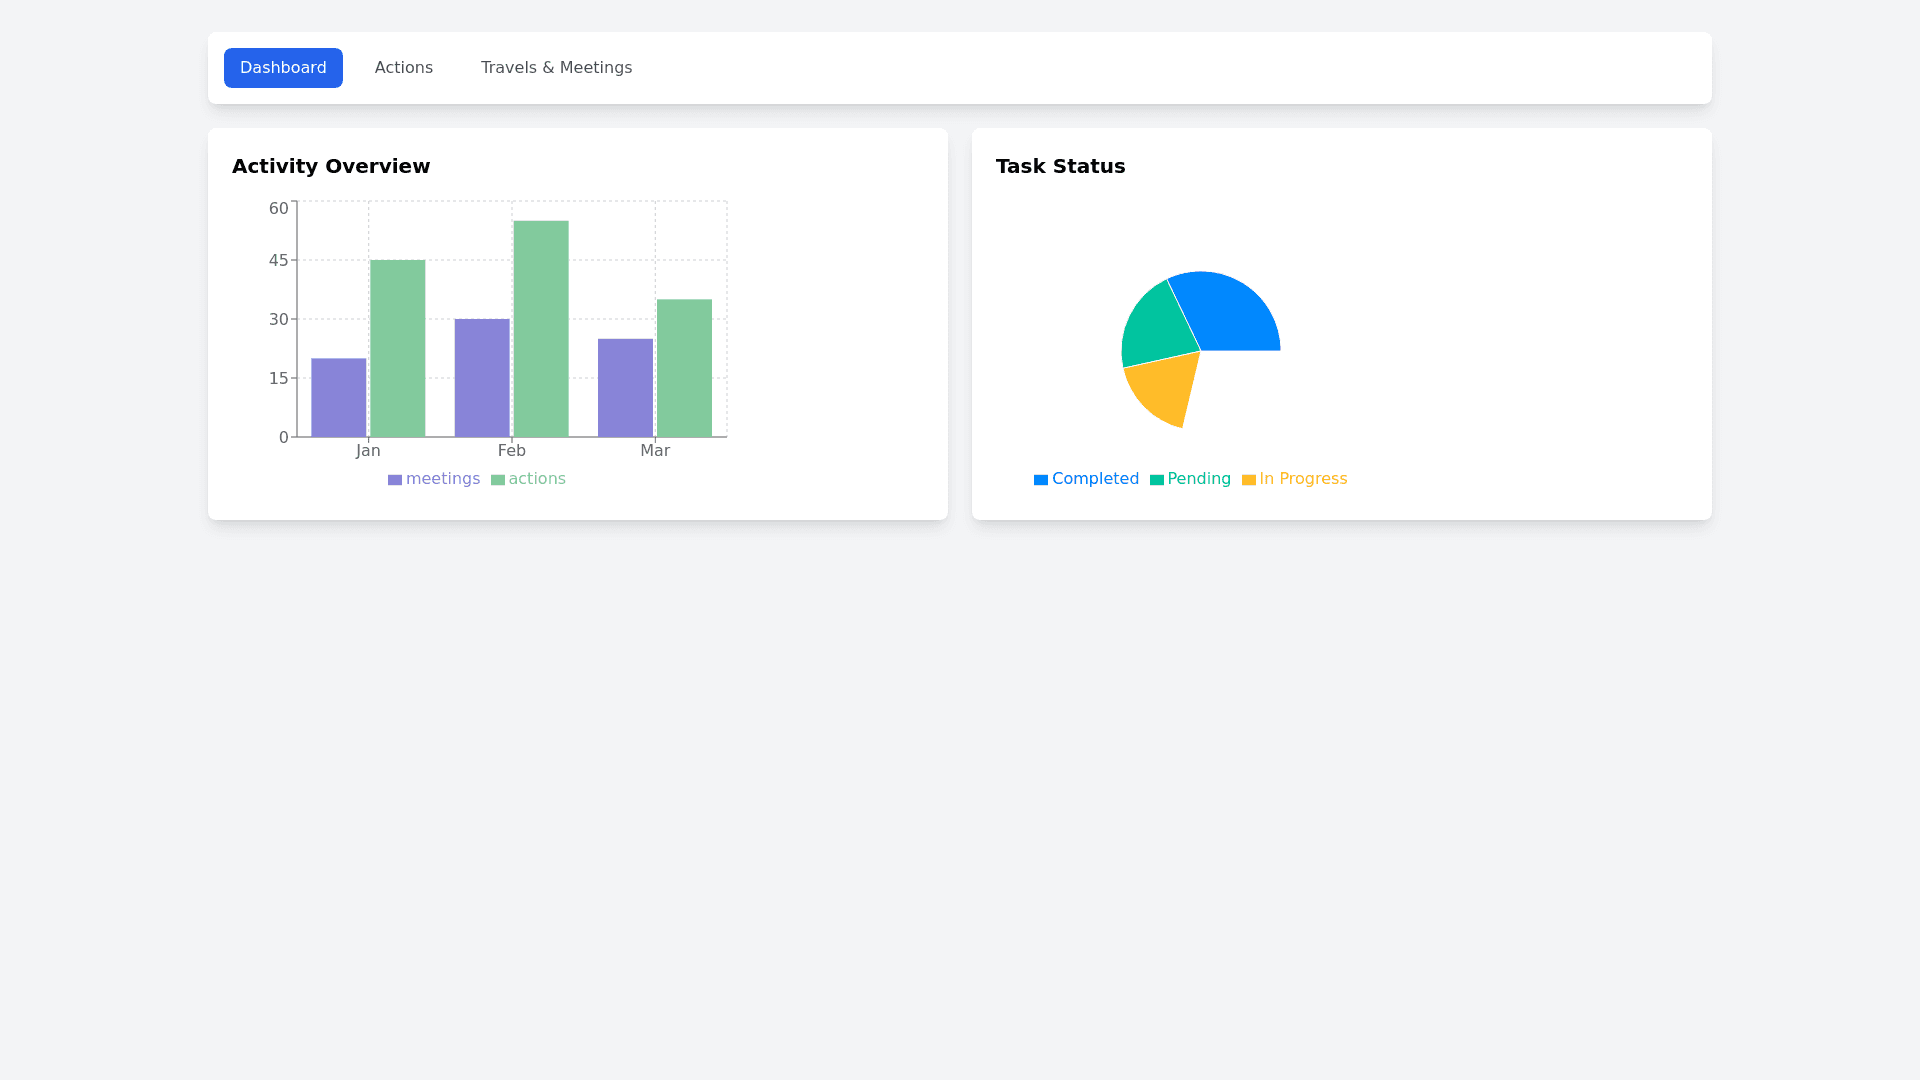The height and width of the screenshot is (1080, 1920).
Task: Click the February meetings bar
Action: coord(482,378)
